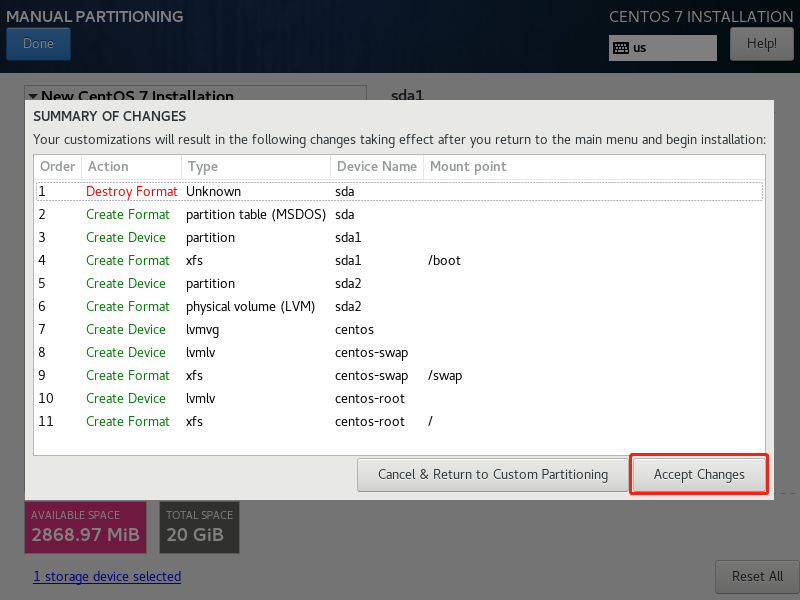This screenshot has width=800, height=600.
Task: Select row 10 Create Device centos-root
Action: [x=399, y=398]
